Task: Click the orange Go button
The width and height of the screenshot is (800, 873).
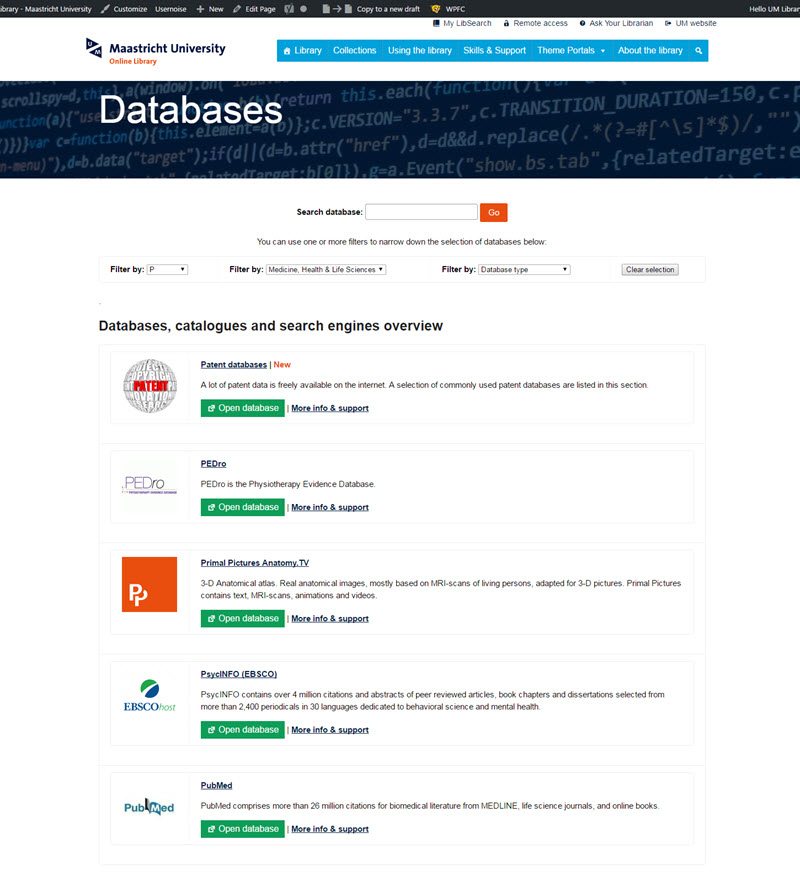Action: click(494, 213)
